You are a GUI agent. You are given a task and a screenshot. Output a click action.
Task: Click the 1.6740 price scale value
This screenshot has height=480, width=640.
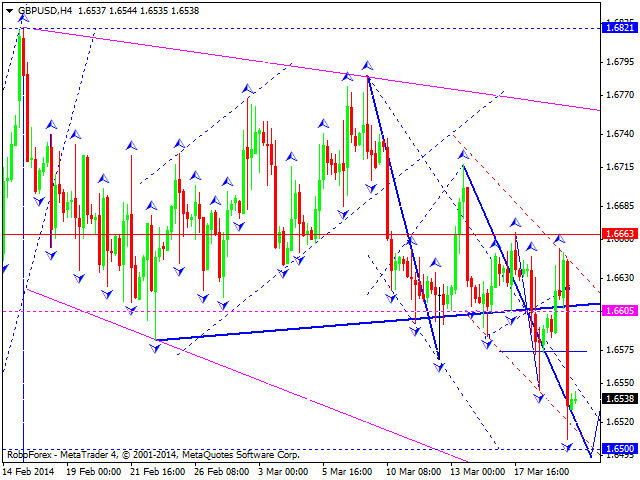pos(620,134)
